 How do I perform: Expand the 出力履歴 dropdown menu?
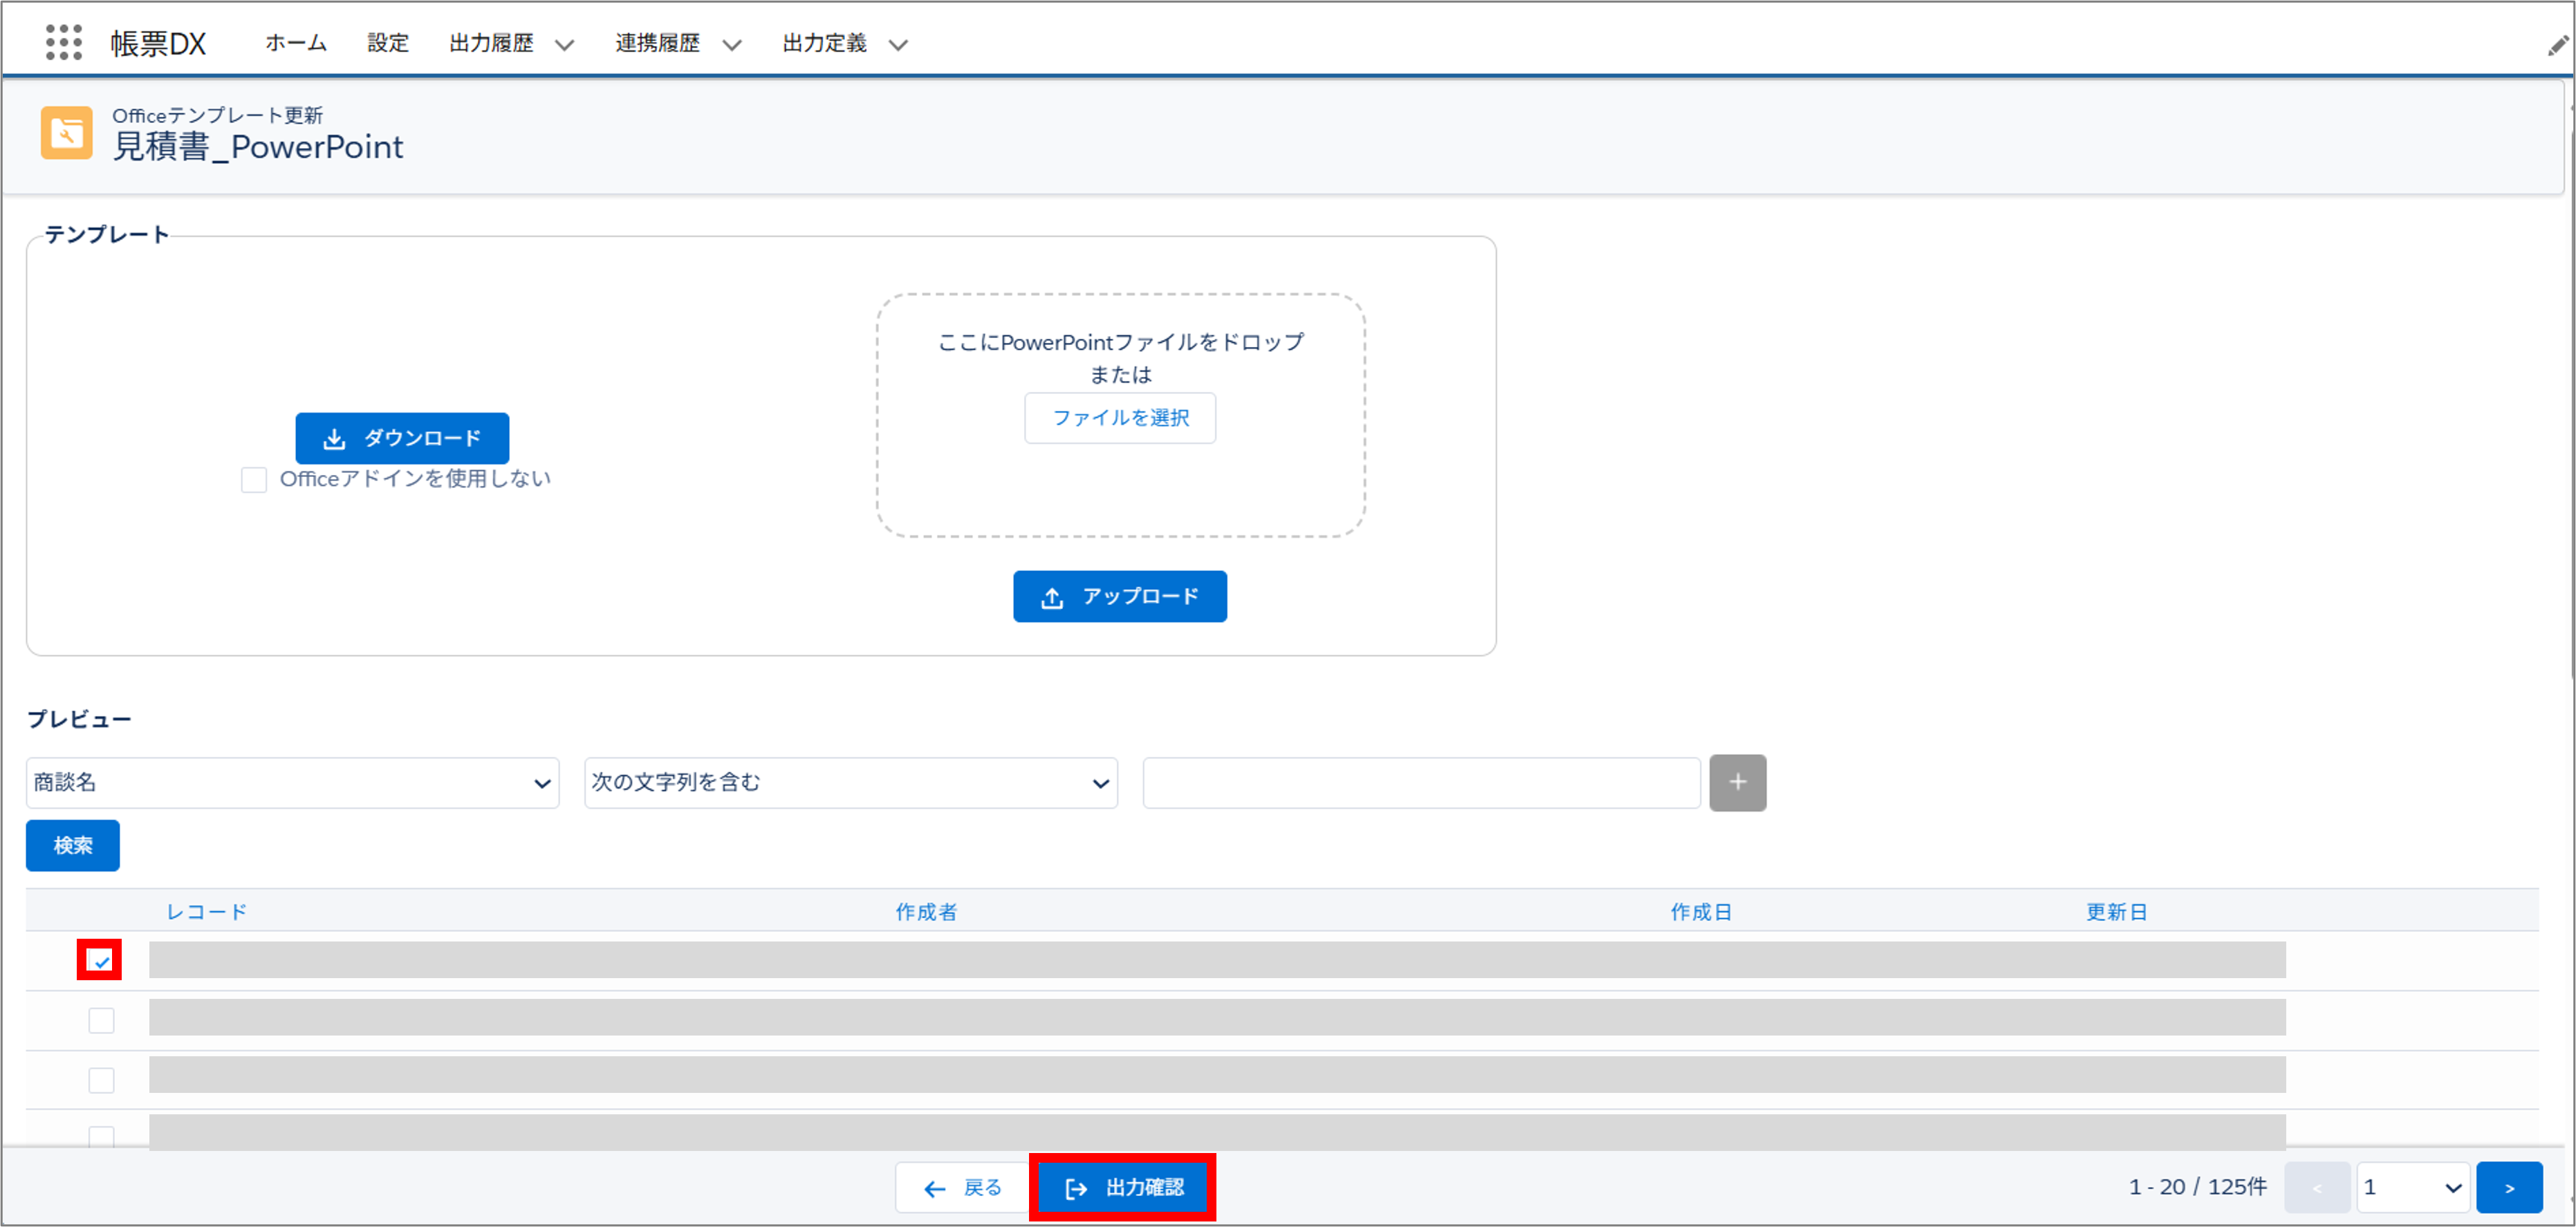(565, 44)
